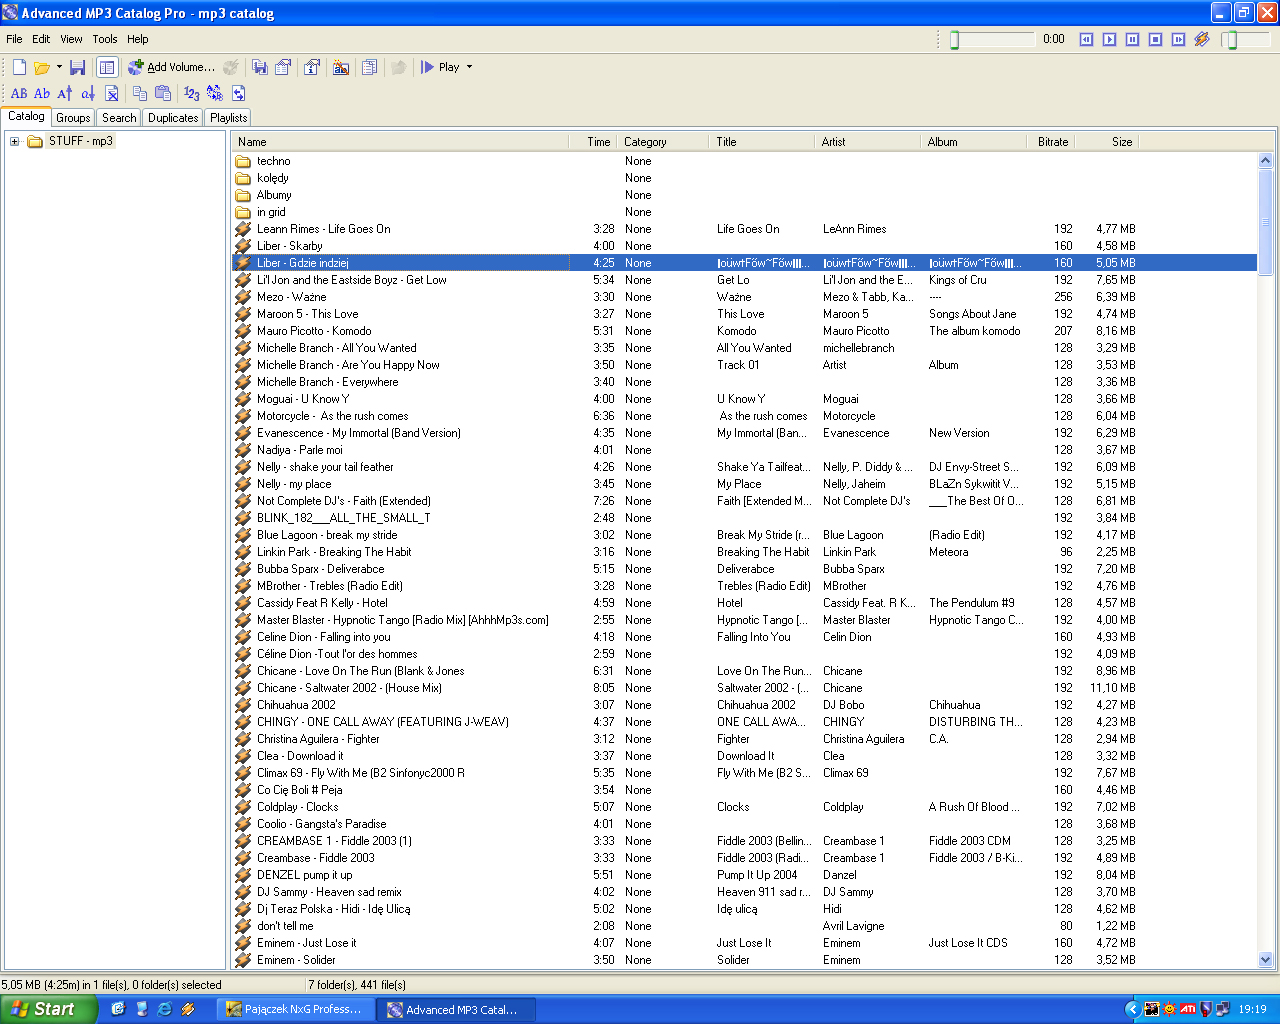Open the File menu
Viewport: 1280px width, 1024px height.
click(x=14, y=39)
